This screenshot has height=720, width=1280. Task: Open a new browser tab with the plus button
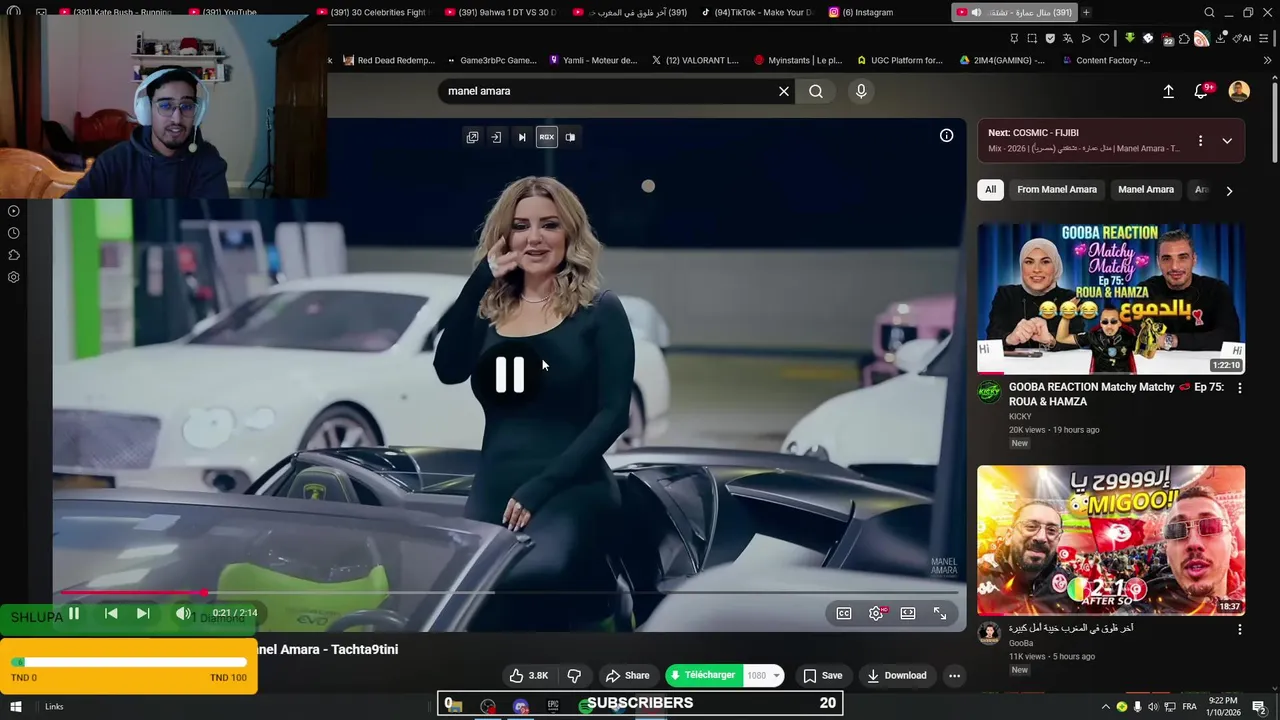1086,12
